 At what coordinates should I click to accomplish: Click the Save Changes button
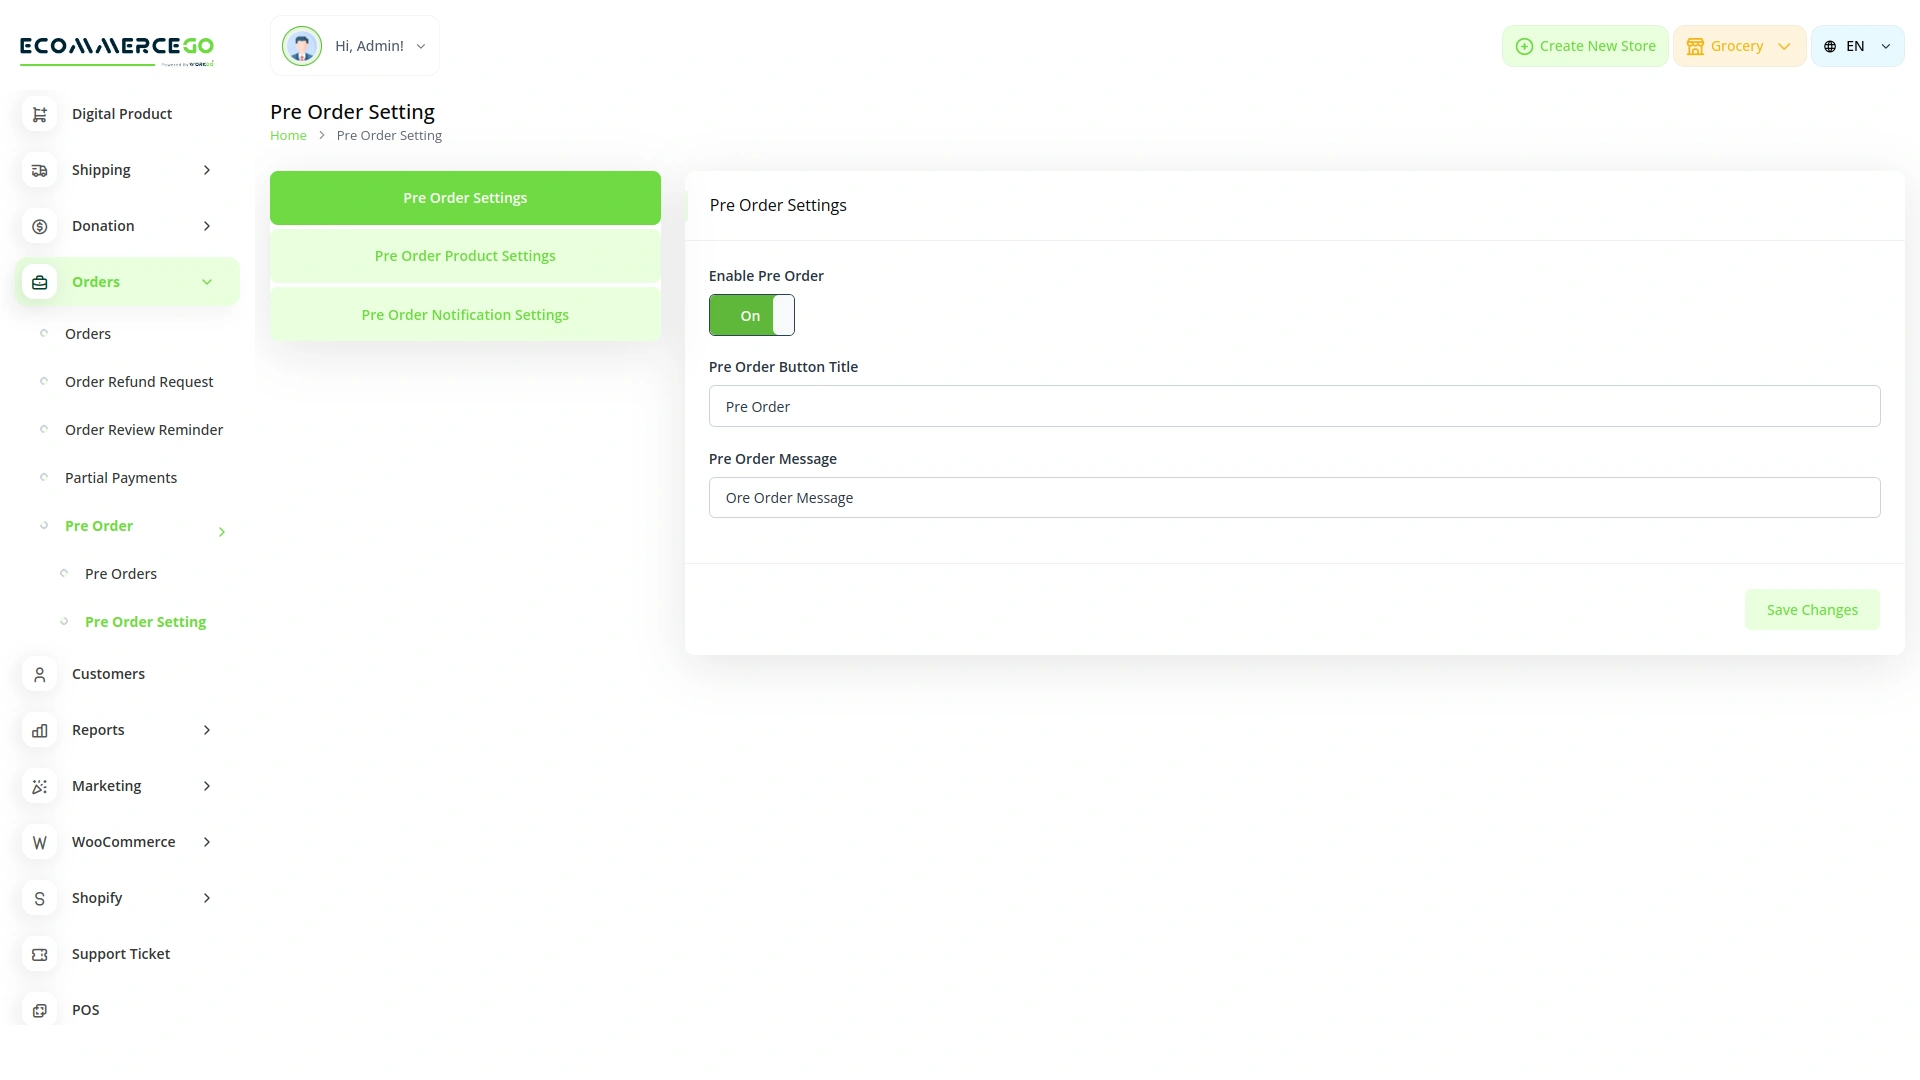pos(1812,609)
